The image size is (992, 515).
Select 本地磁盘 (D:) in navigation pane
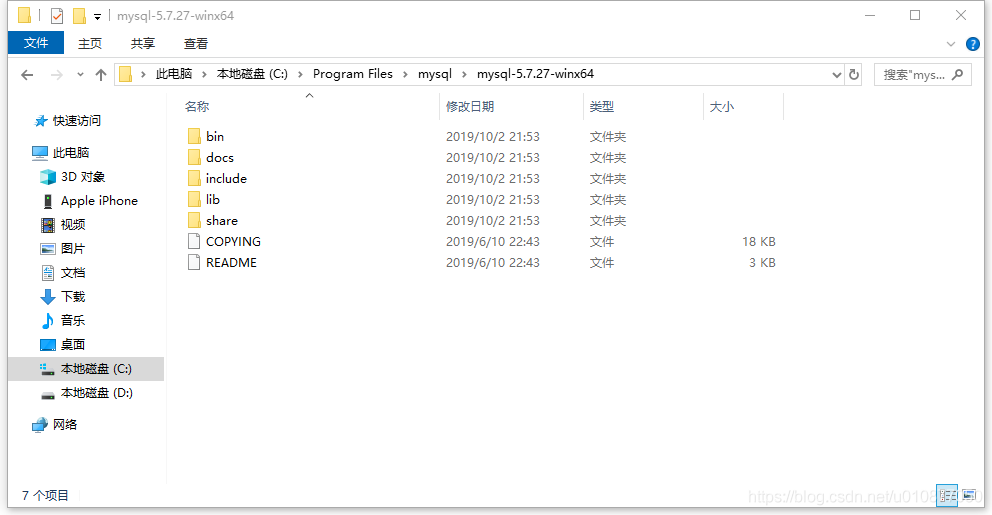[96, 393]
